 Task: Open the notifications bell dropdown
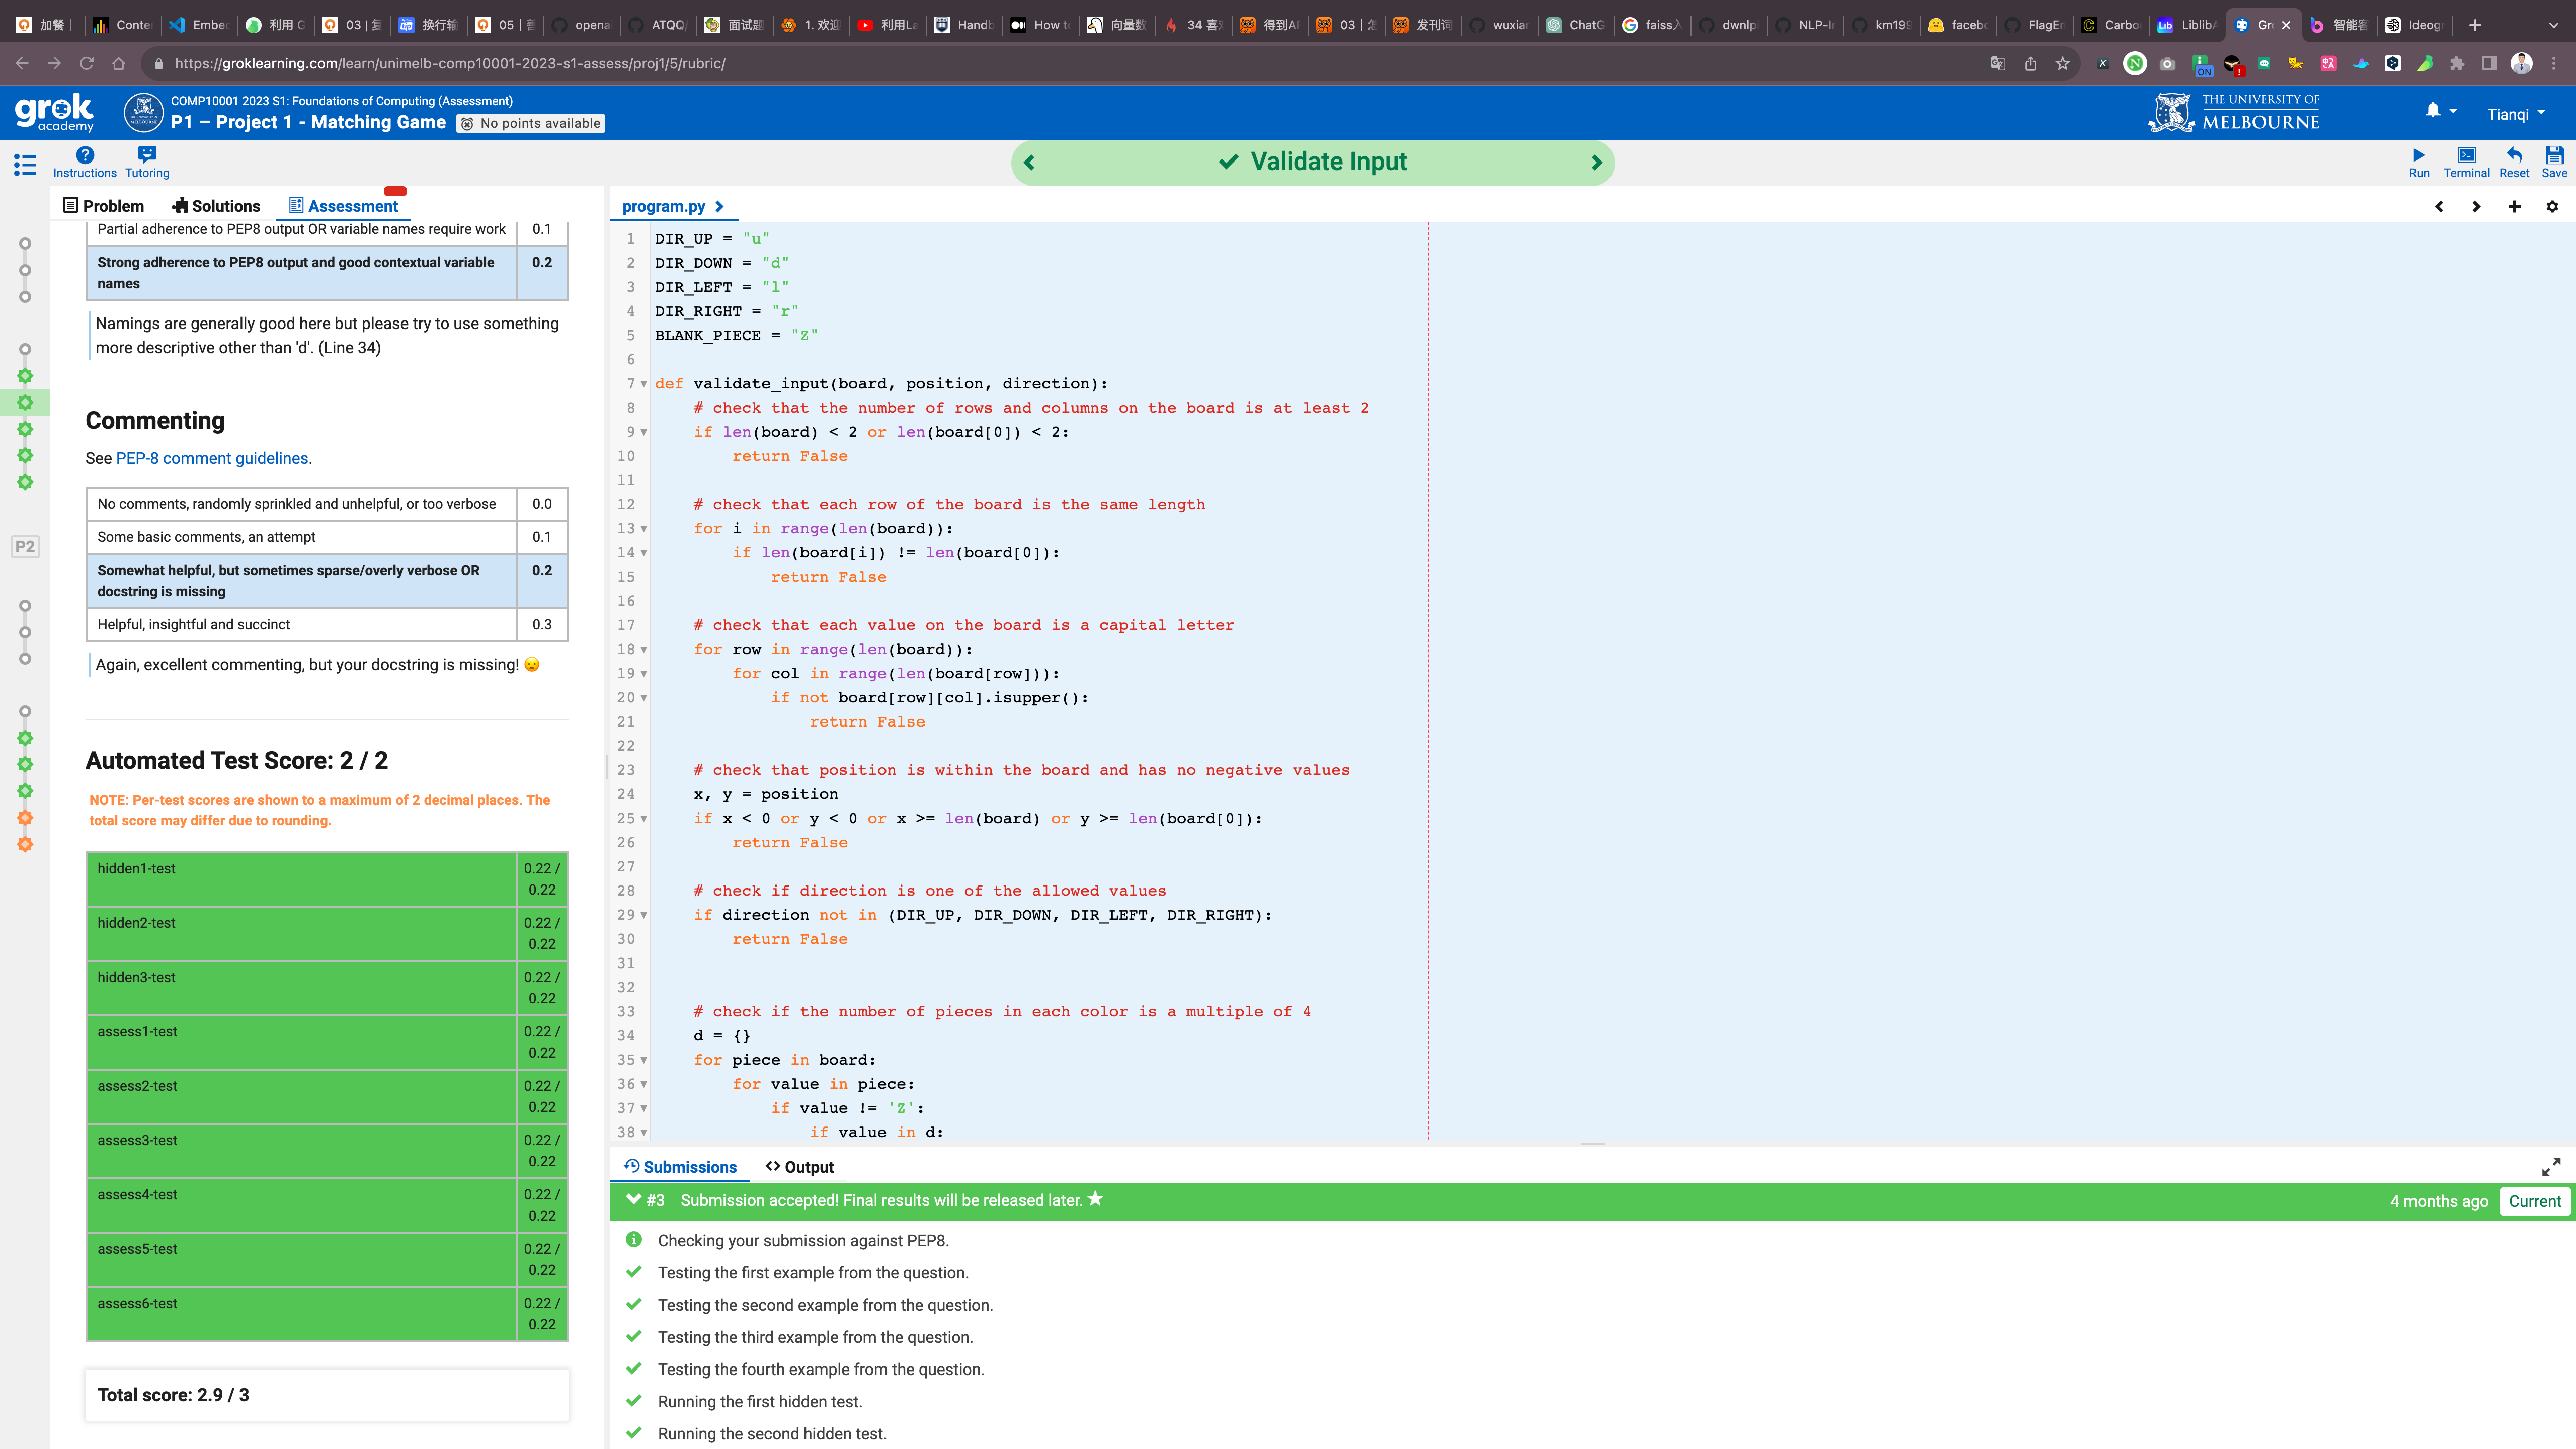(x=2440, y=111)
